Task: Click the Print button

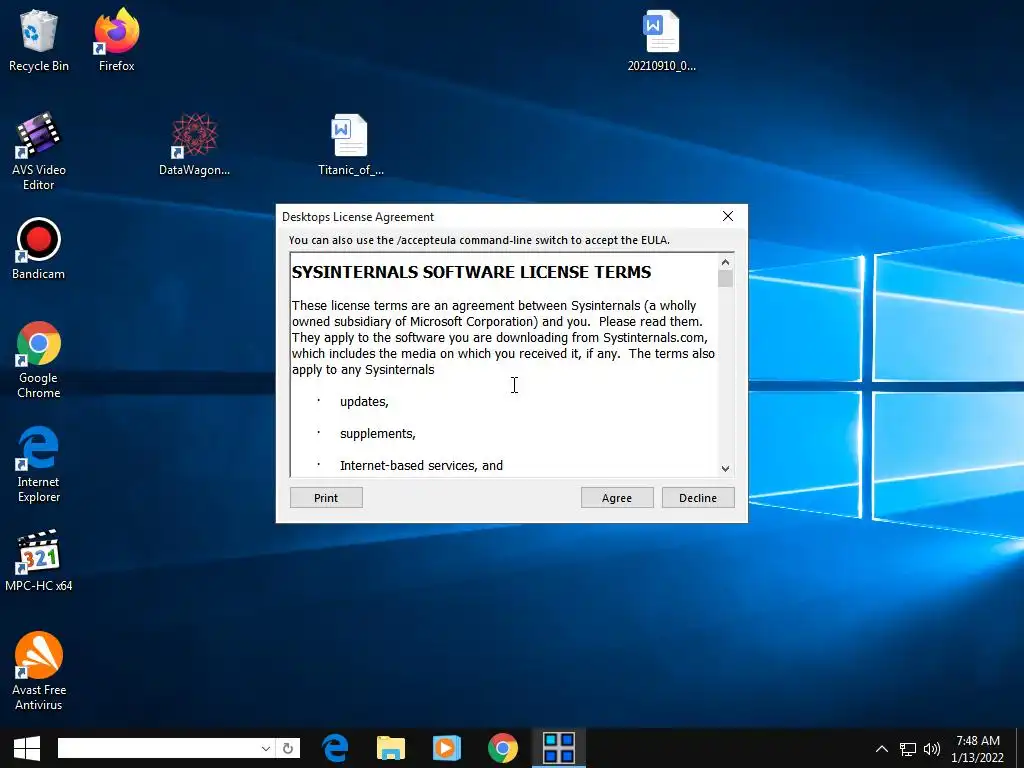Action: click(x=326, y=498)
